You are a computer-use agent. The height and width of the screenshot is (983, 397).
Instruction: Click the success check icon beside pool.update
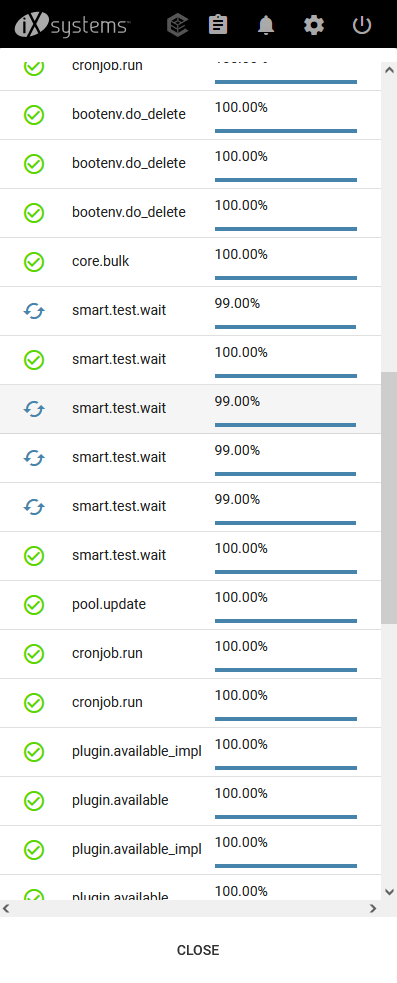point(34,605)
